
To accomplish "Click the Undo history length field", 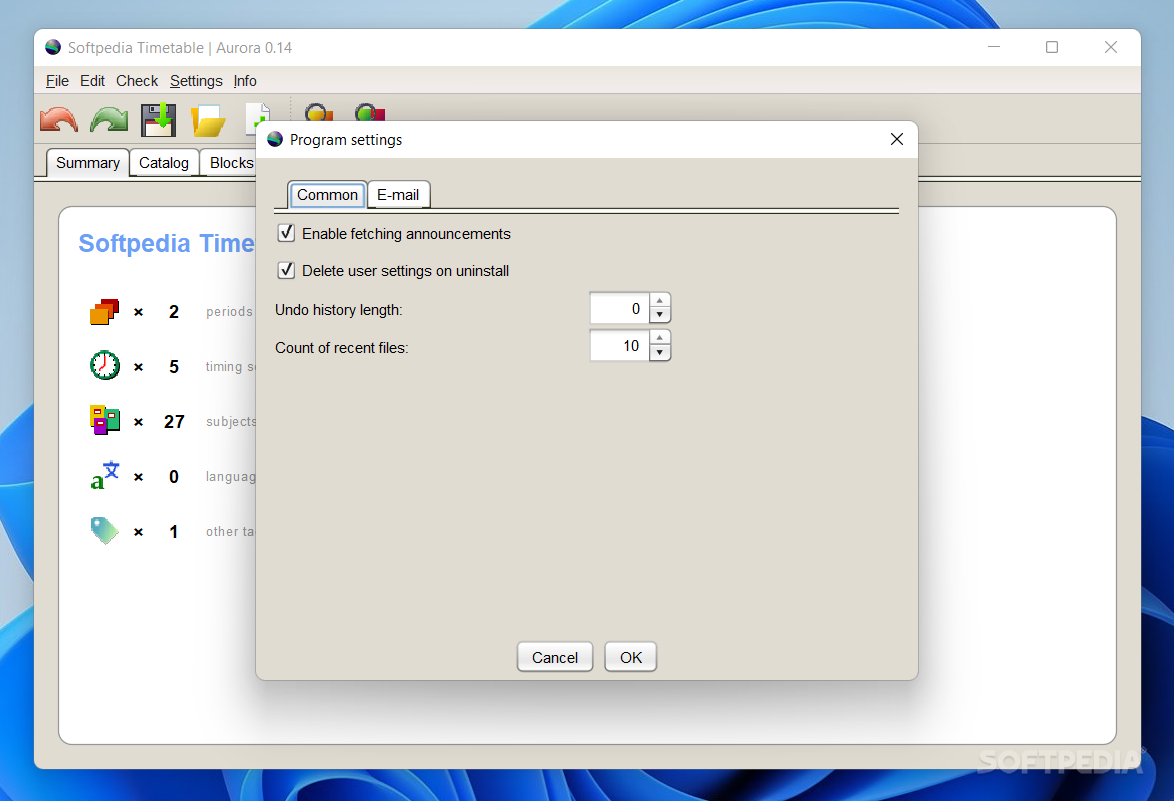I will point(620,308).
